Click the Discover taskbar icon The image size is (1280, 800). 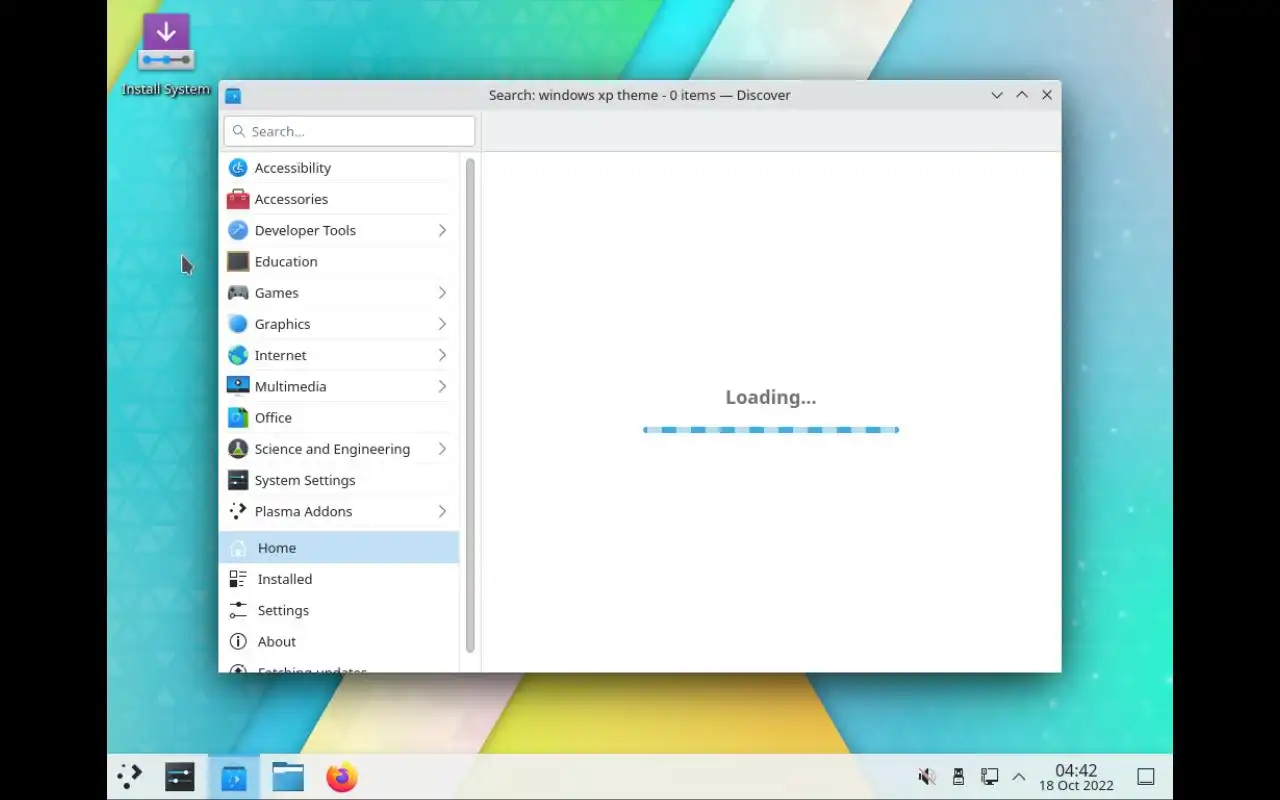click(234, 777)
